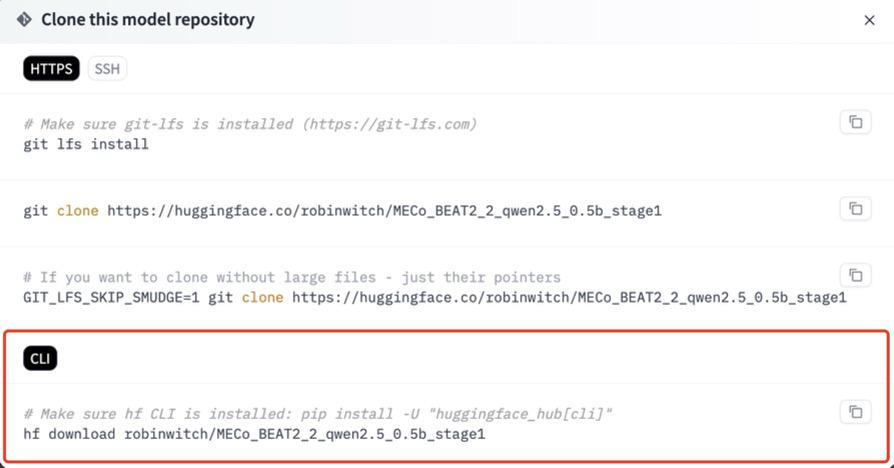The image size is (894, 468).
Task: Click the "git lfs install" command text
Action: (x=86, y=144)
